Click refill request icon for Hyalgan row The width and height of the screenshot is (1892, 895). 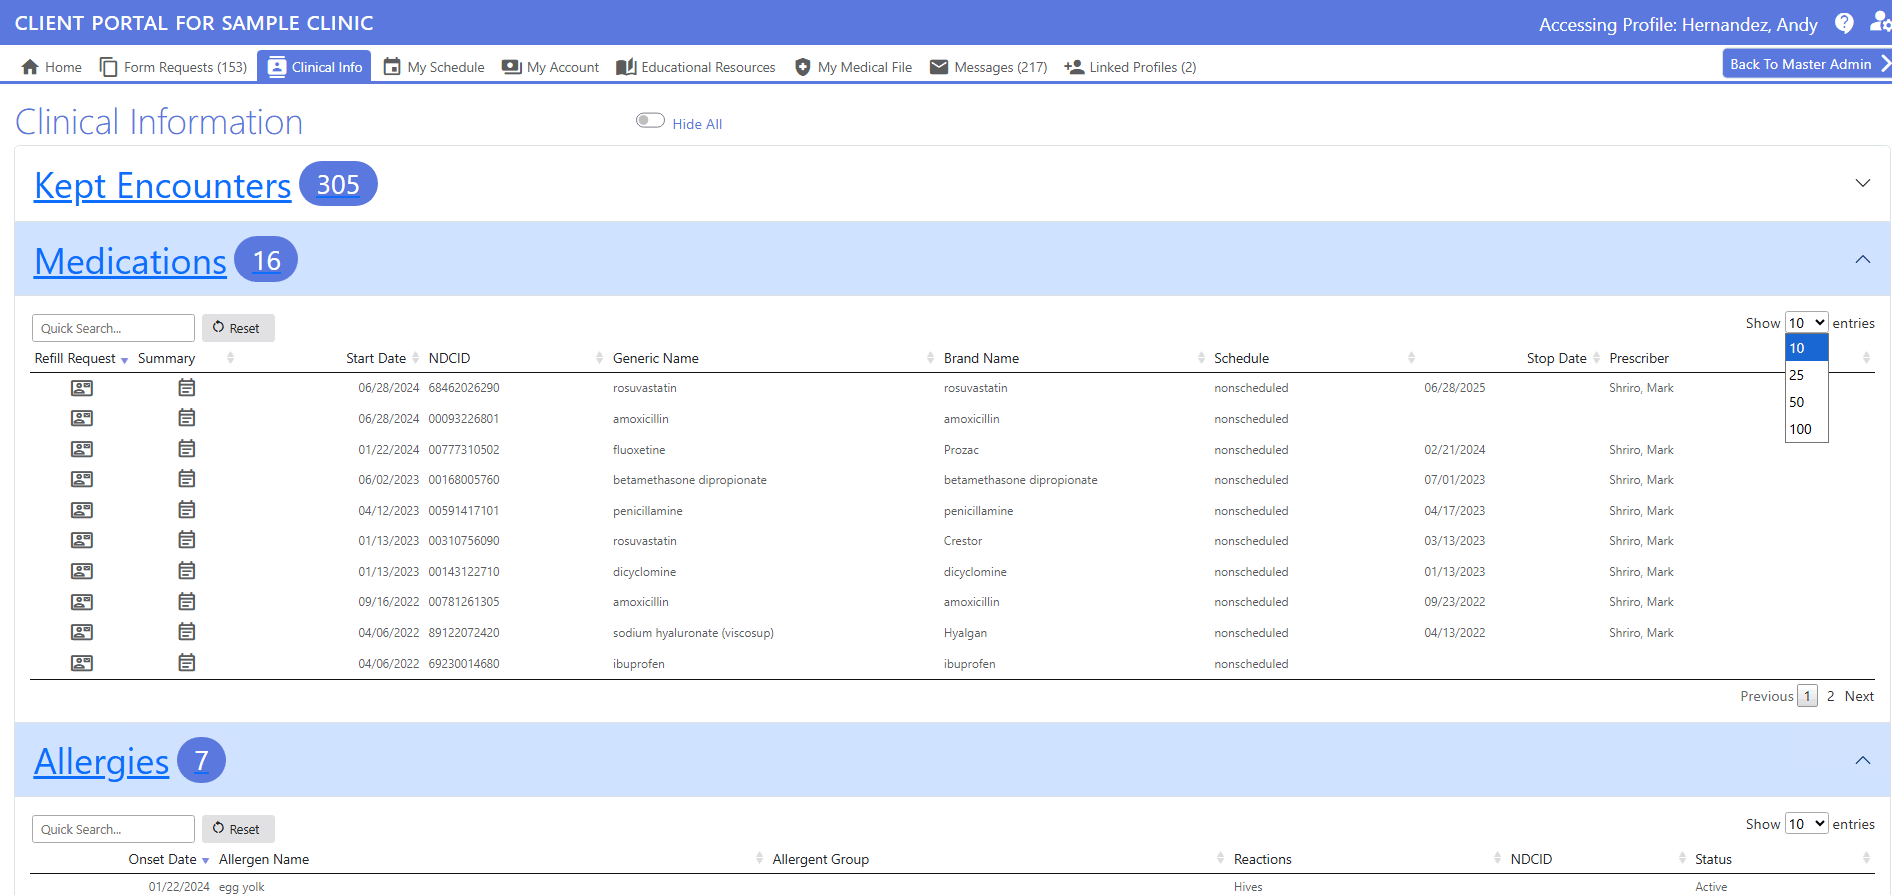pyautogui.click(x=82, y=632)
